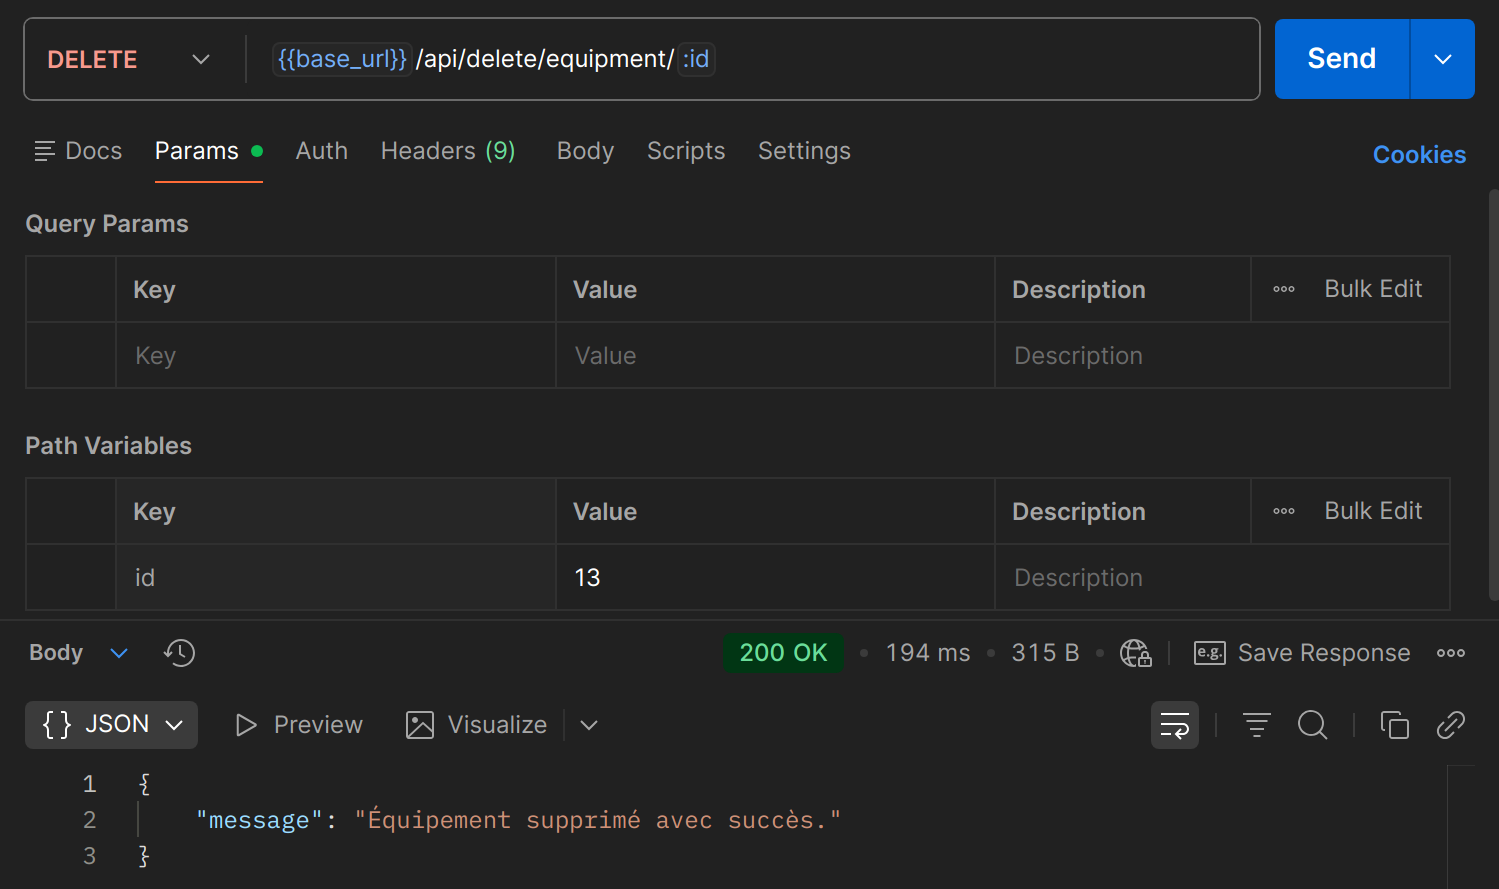Search within the response body
1499x889 pixels.
[x=1313, y=725]
